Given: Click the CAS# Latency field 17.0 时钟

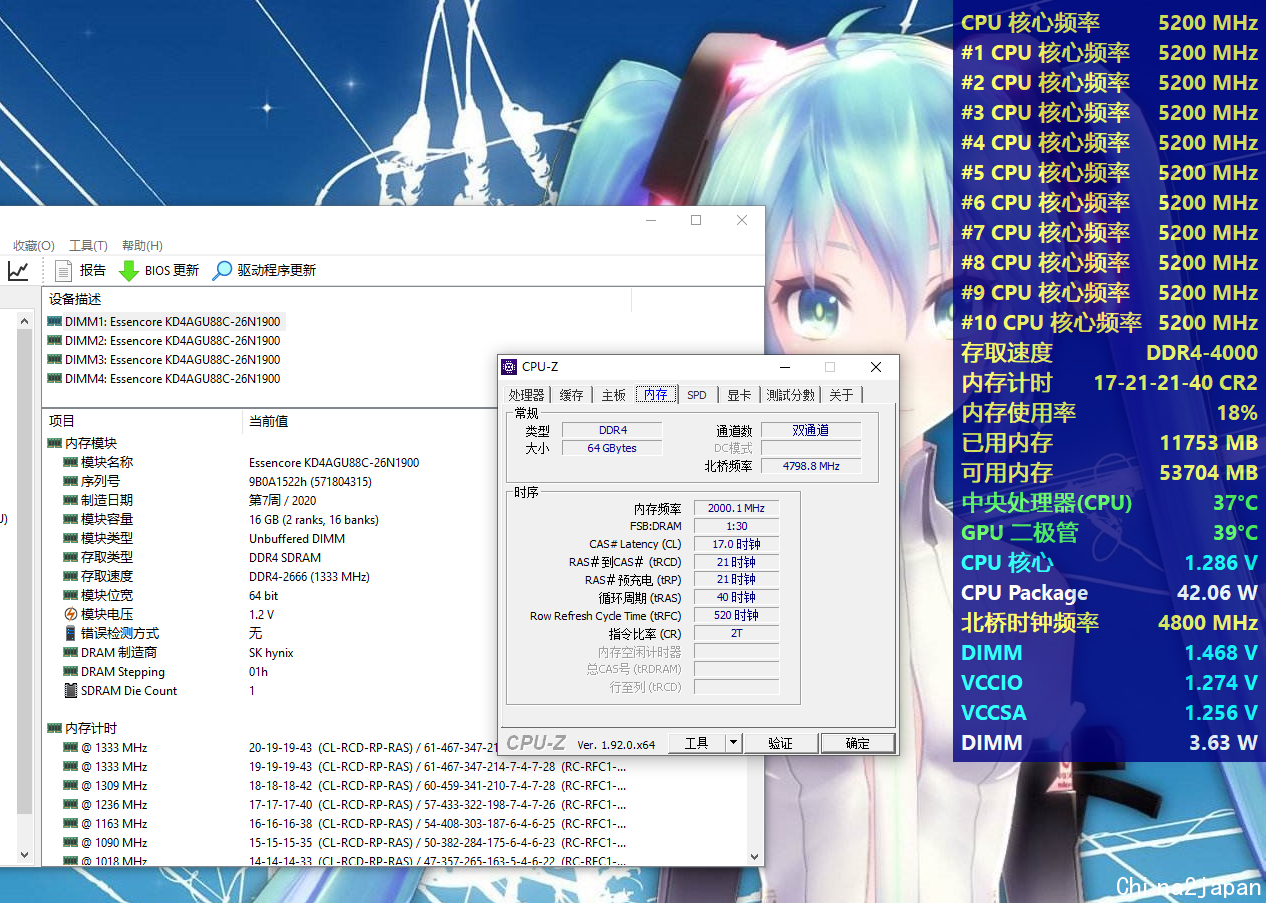Looking at the screenshot, I should point(735,544).
